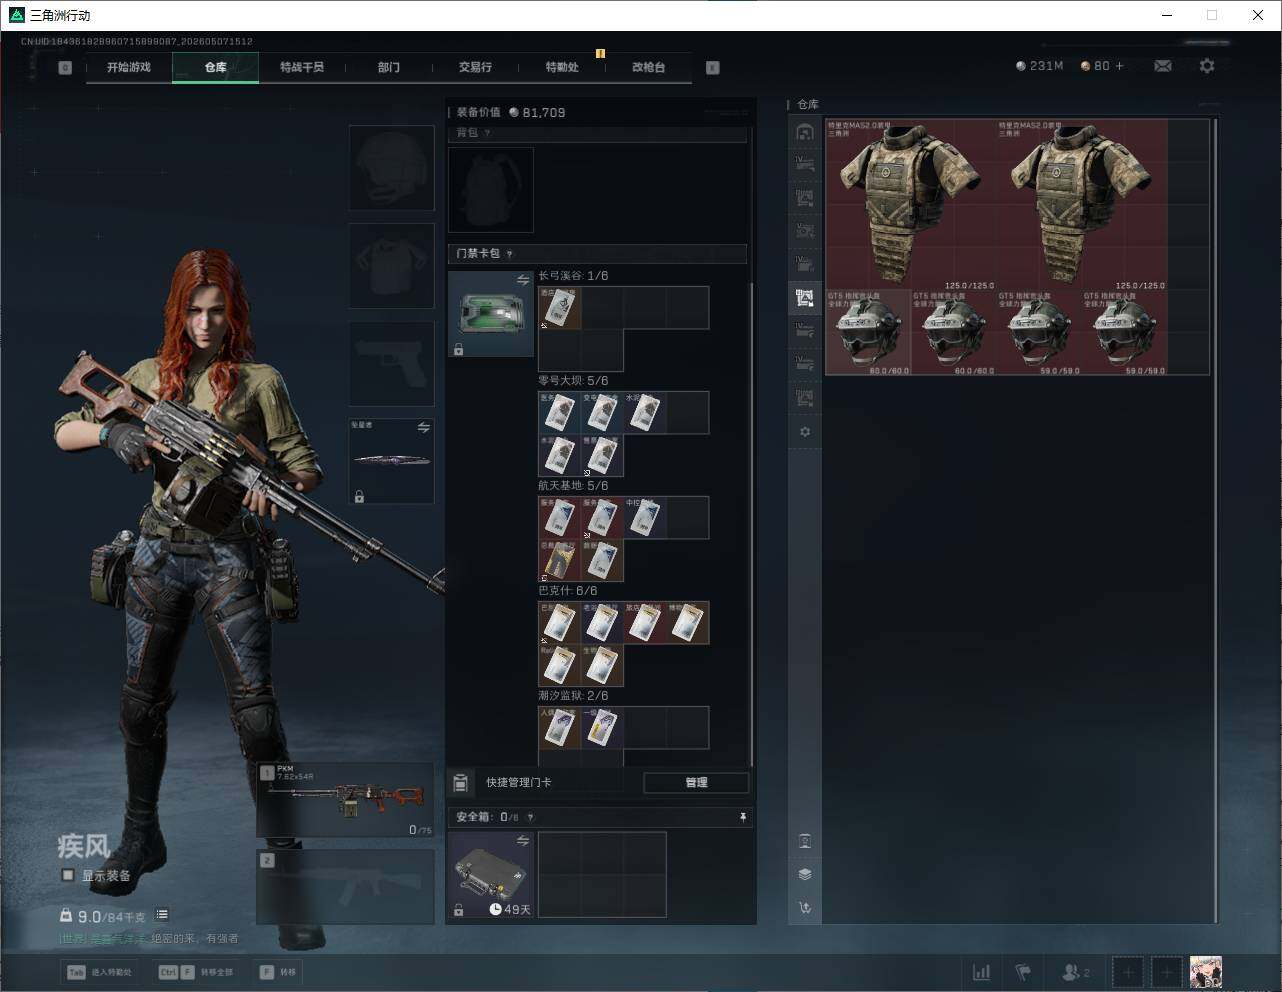1282x992 pixels.
Task: Click the warehouse scrollbar
Action: point(1216,520)
